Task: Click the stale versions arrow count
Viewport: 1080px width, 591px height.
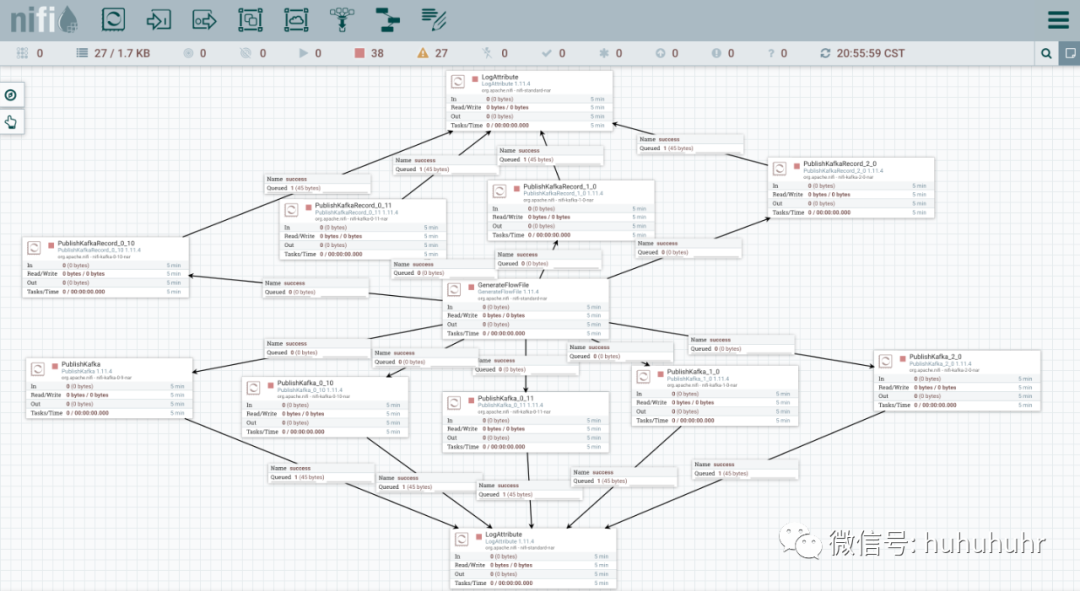Action: coord(667,53)
